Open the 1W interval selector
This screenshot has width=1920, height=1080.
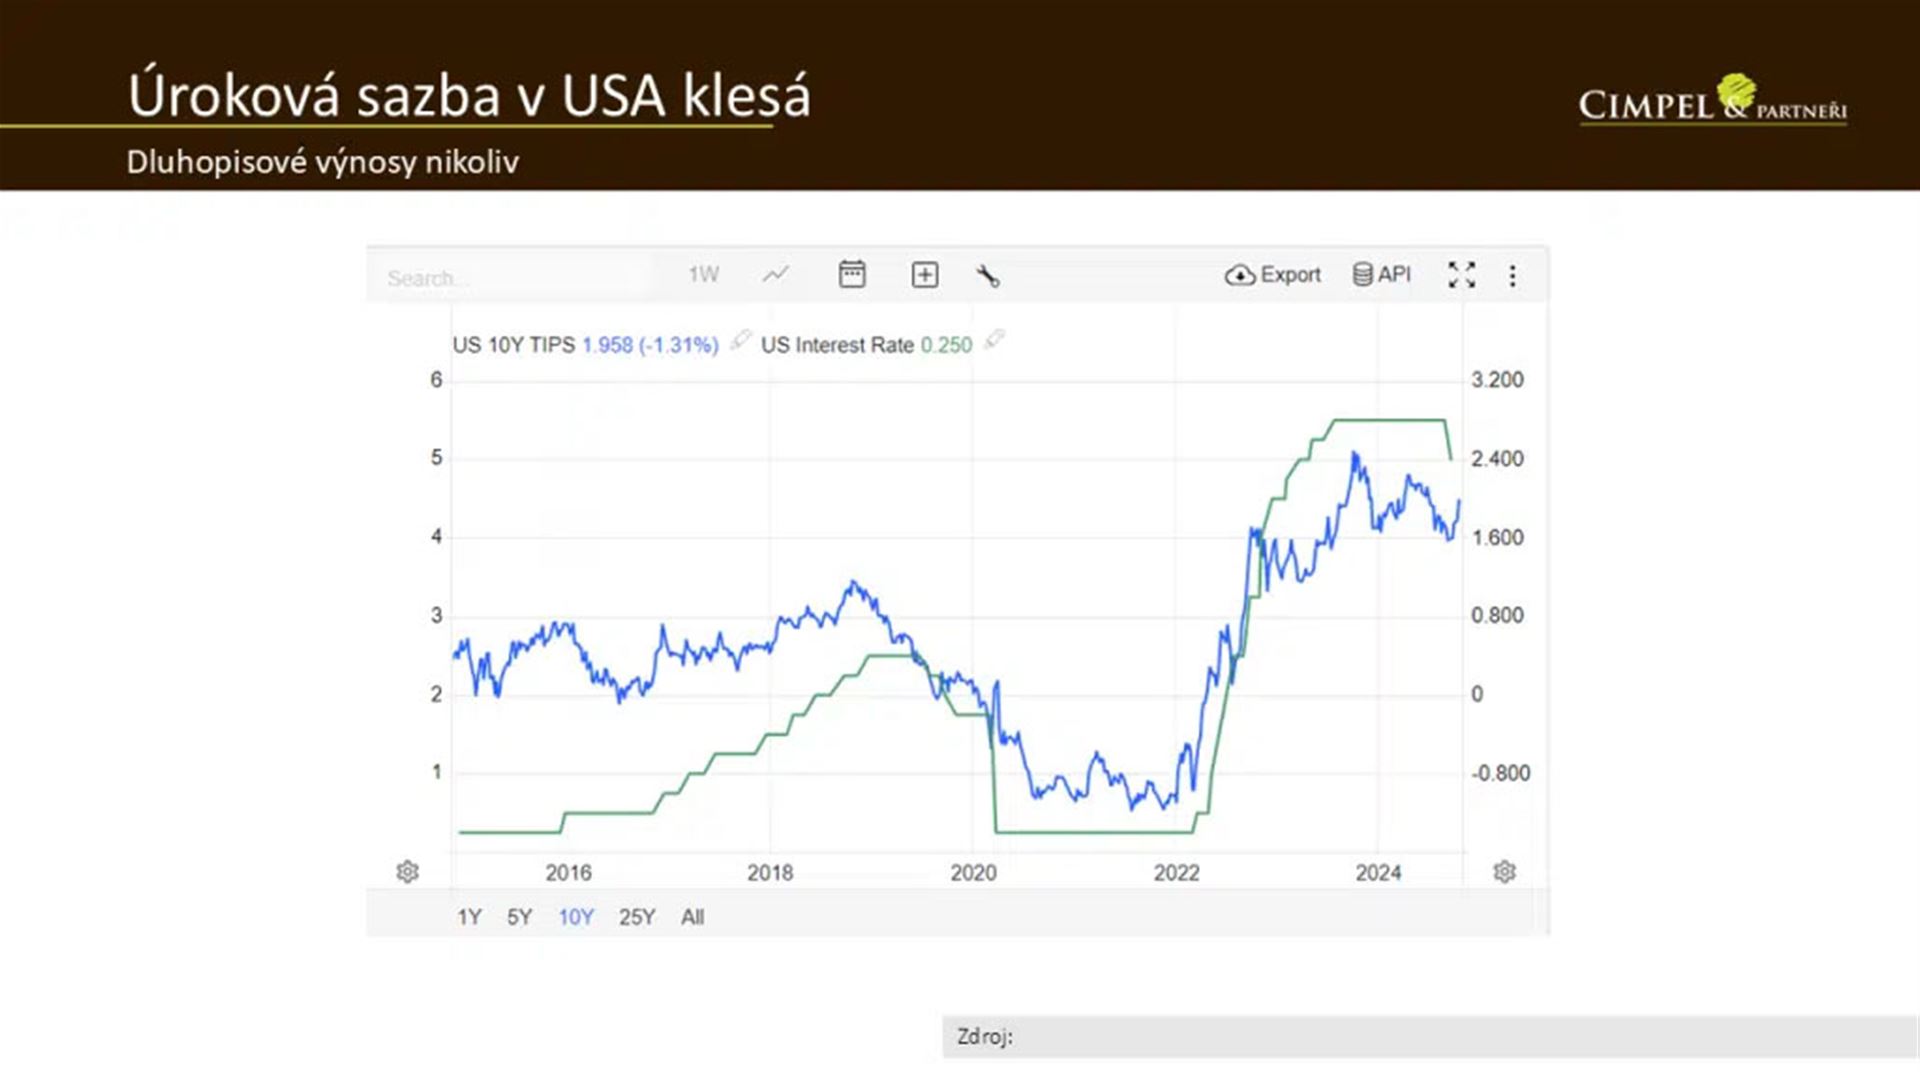703,275
